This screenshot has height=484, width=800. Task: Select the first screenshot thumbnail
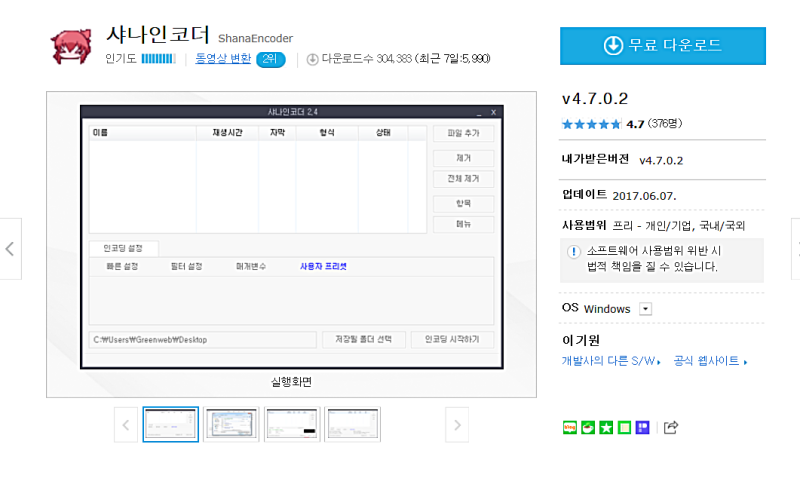[x=170, y=424]
